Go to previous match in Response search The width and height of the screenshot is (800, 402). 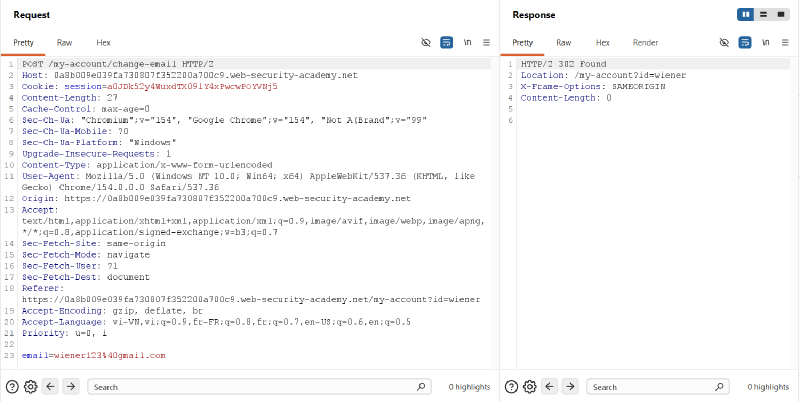549,387
